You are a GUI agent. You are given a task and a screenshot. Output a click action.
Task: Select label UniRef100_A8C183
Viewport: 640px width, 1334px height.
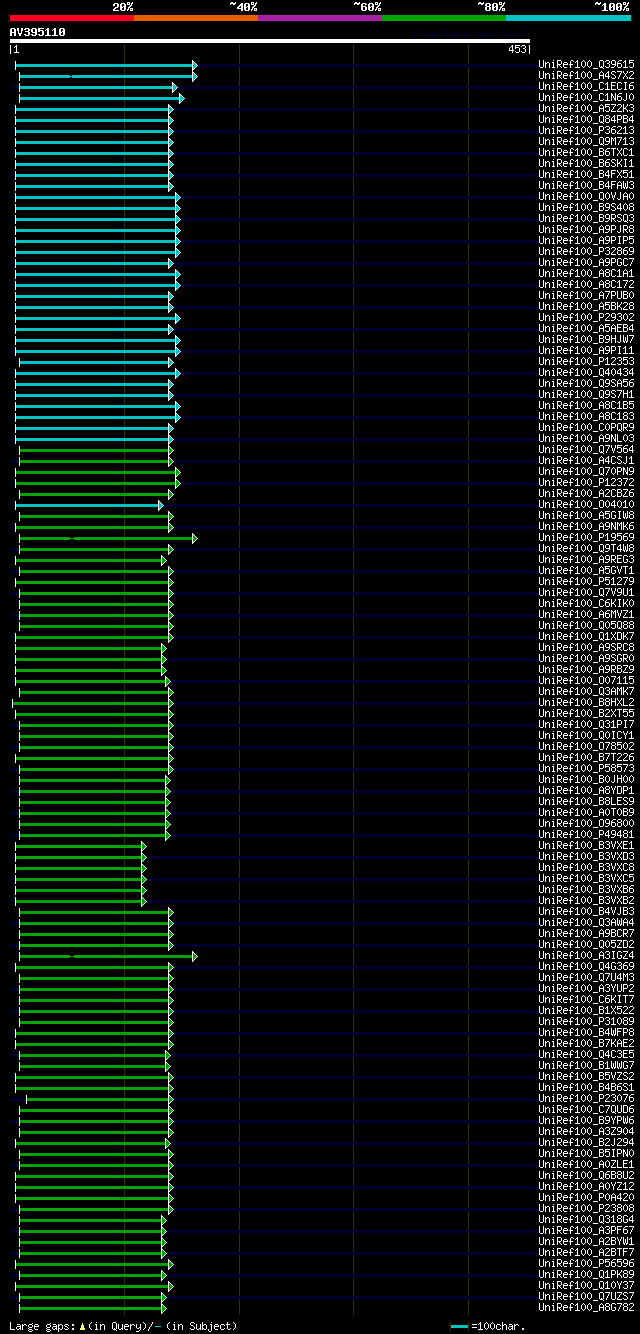pos(586,416)
